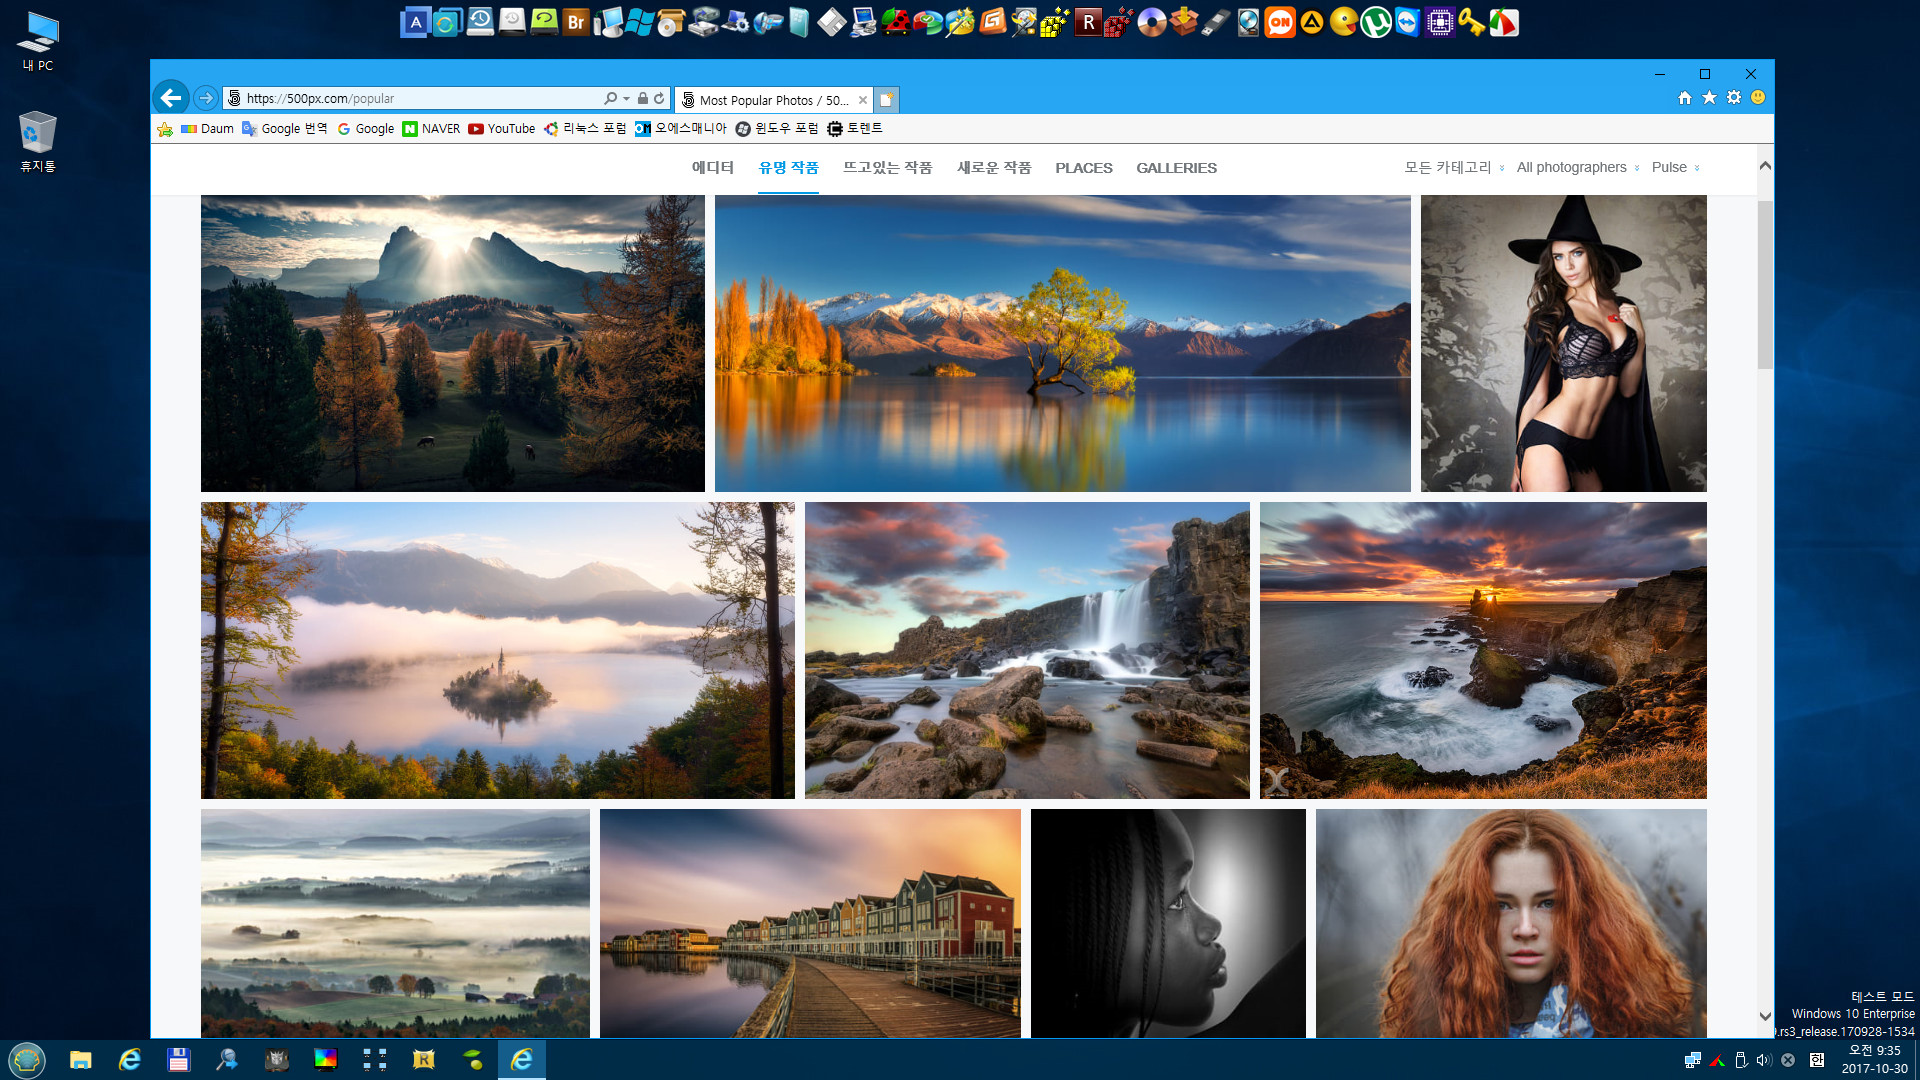Click the Refresh icon in address bar
Screen dimensions: 1920x1080
point(659,98)
